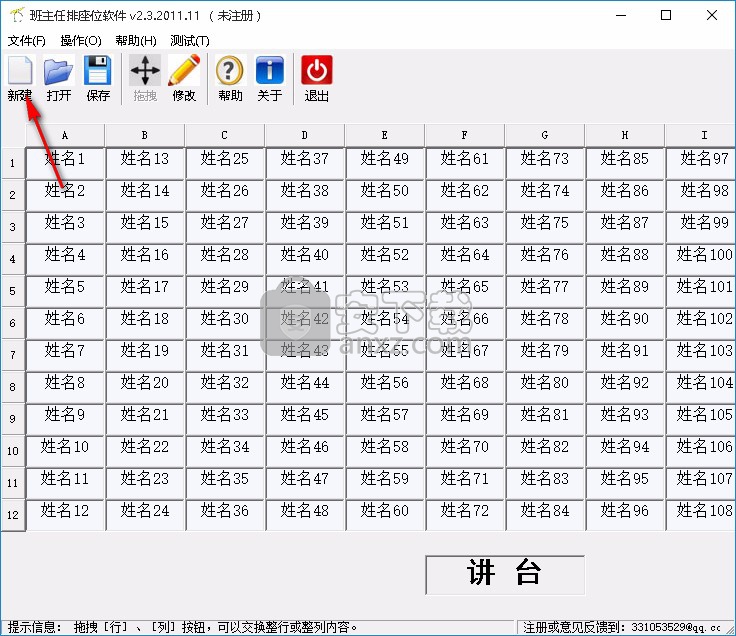This screenshot has width=736, height=636.
Task: Click column header A
Action: pos(65,135)
